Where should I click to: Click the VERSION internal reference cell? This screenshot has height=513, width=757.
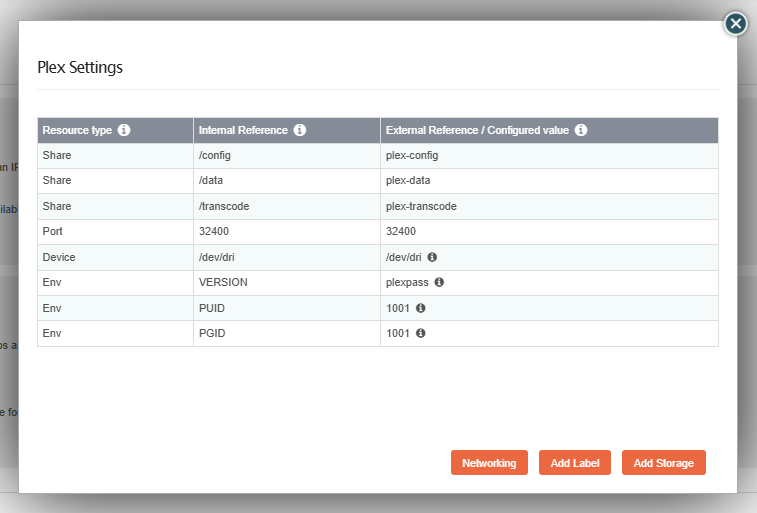(x=223, y=282)
